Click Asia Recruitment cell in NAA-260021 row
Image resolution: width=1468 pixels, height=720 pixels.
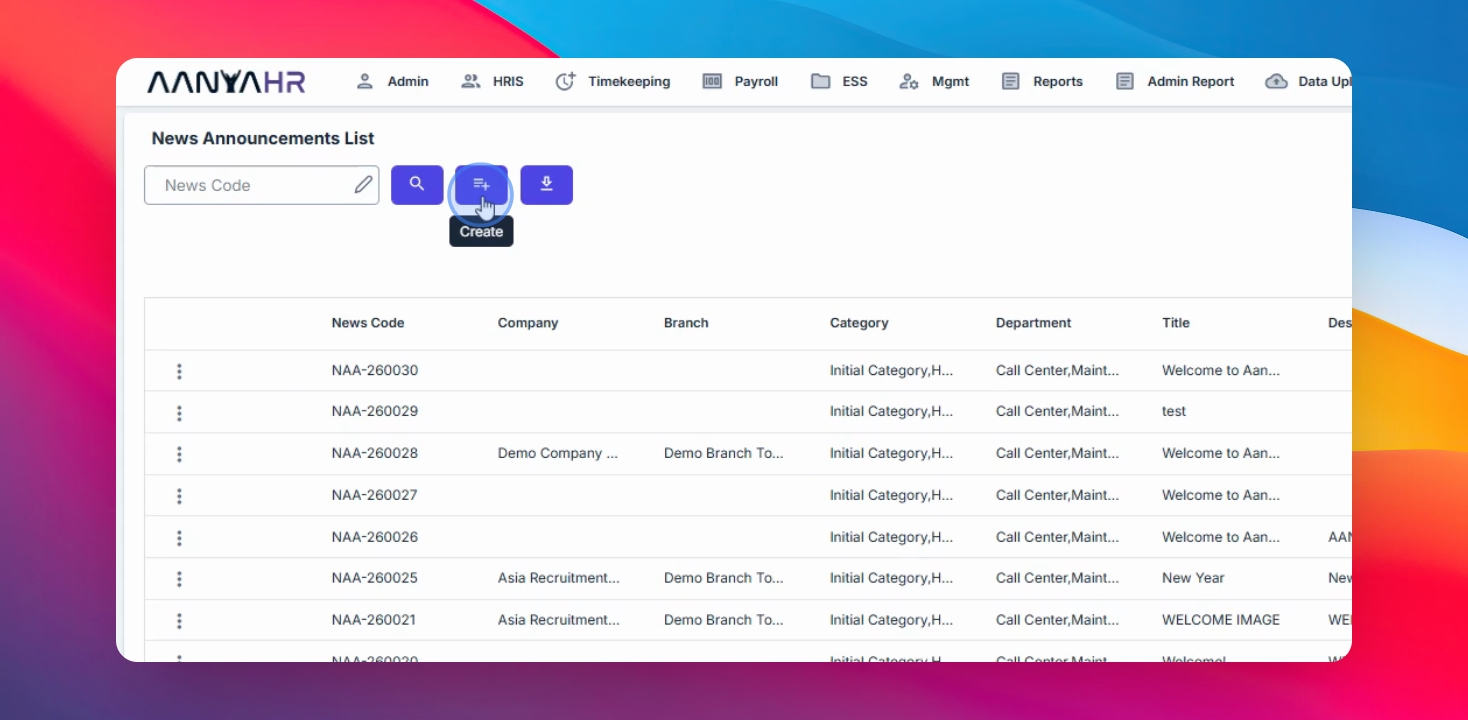point(559,620)
